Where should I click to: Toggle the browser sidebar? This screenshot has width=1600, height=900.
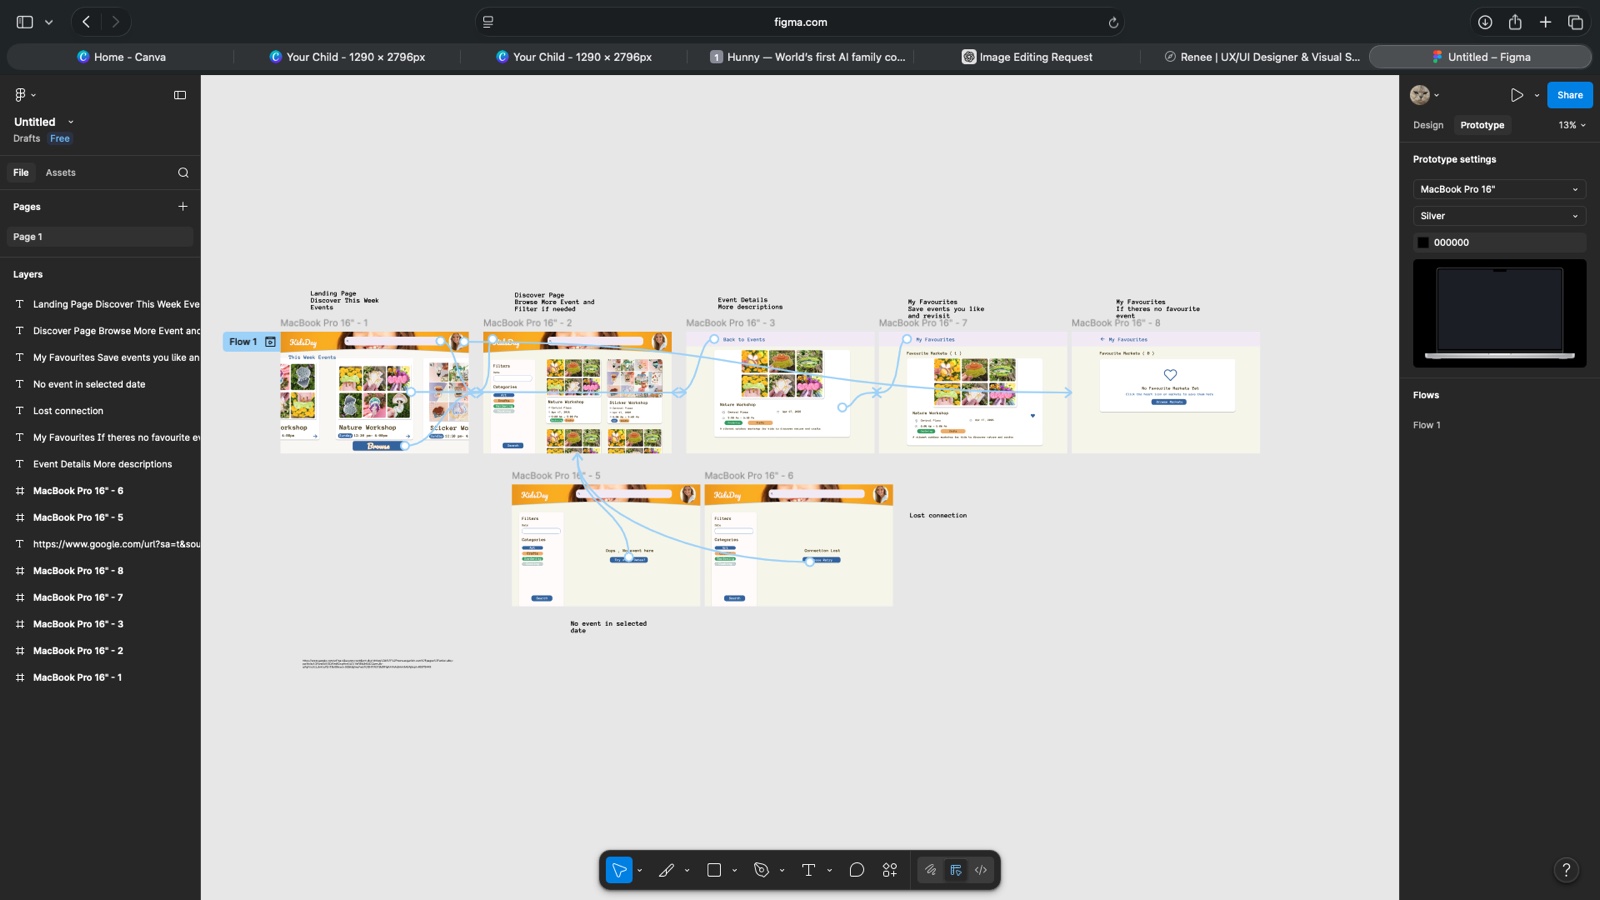(25, 22)
